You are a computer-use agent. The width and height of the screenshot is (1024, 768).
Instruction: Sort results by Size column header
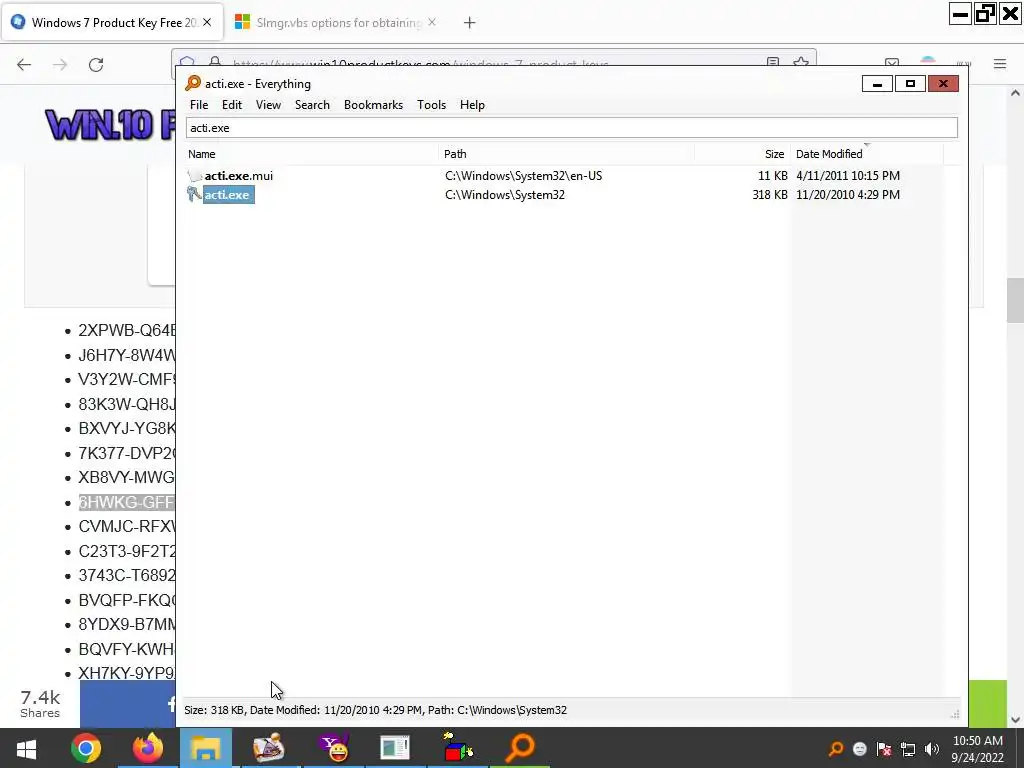[743, 154]
